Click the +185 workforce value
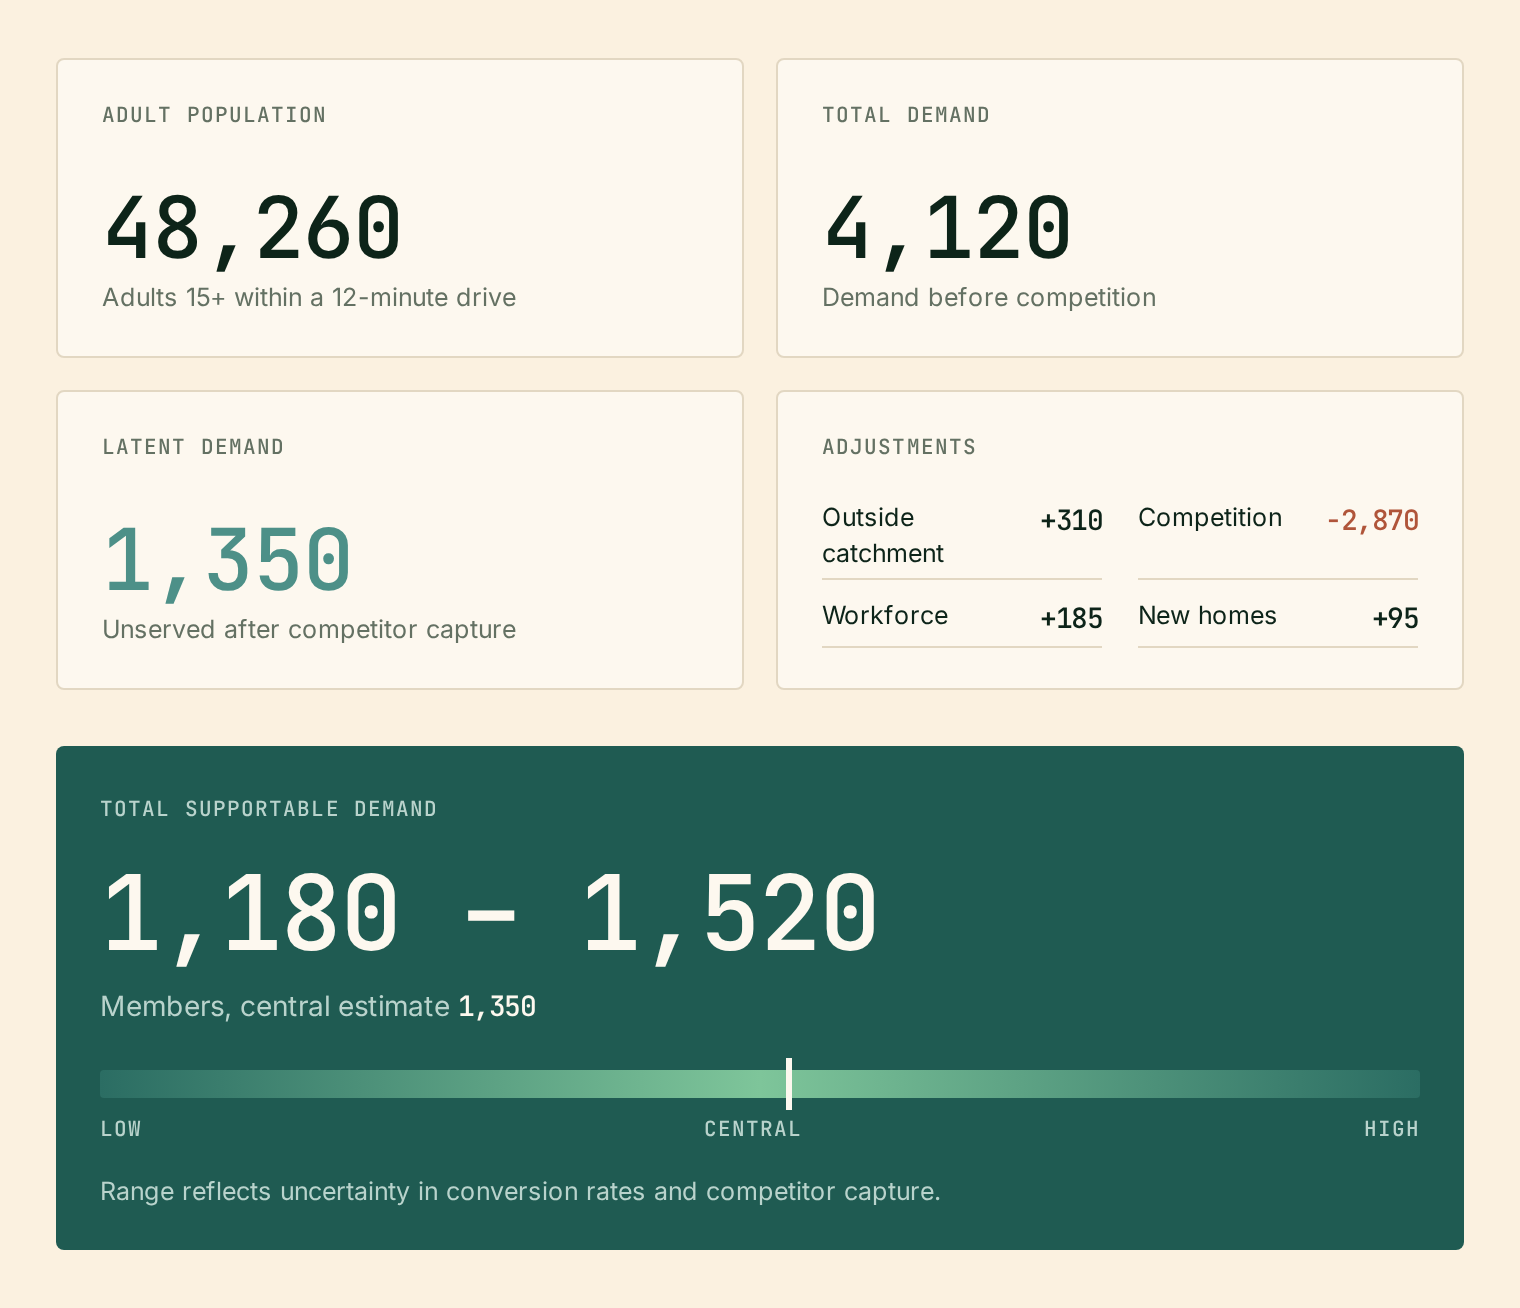Image resolution: width=1520 pixels, height=1308 pixels. [1071, 618]
